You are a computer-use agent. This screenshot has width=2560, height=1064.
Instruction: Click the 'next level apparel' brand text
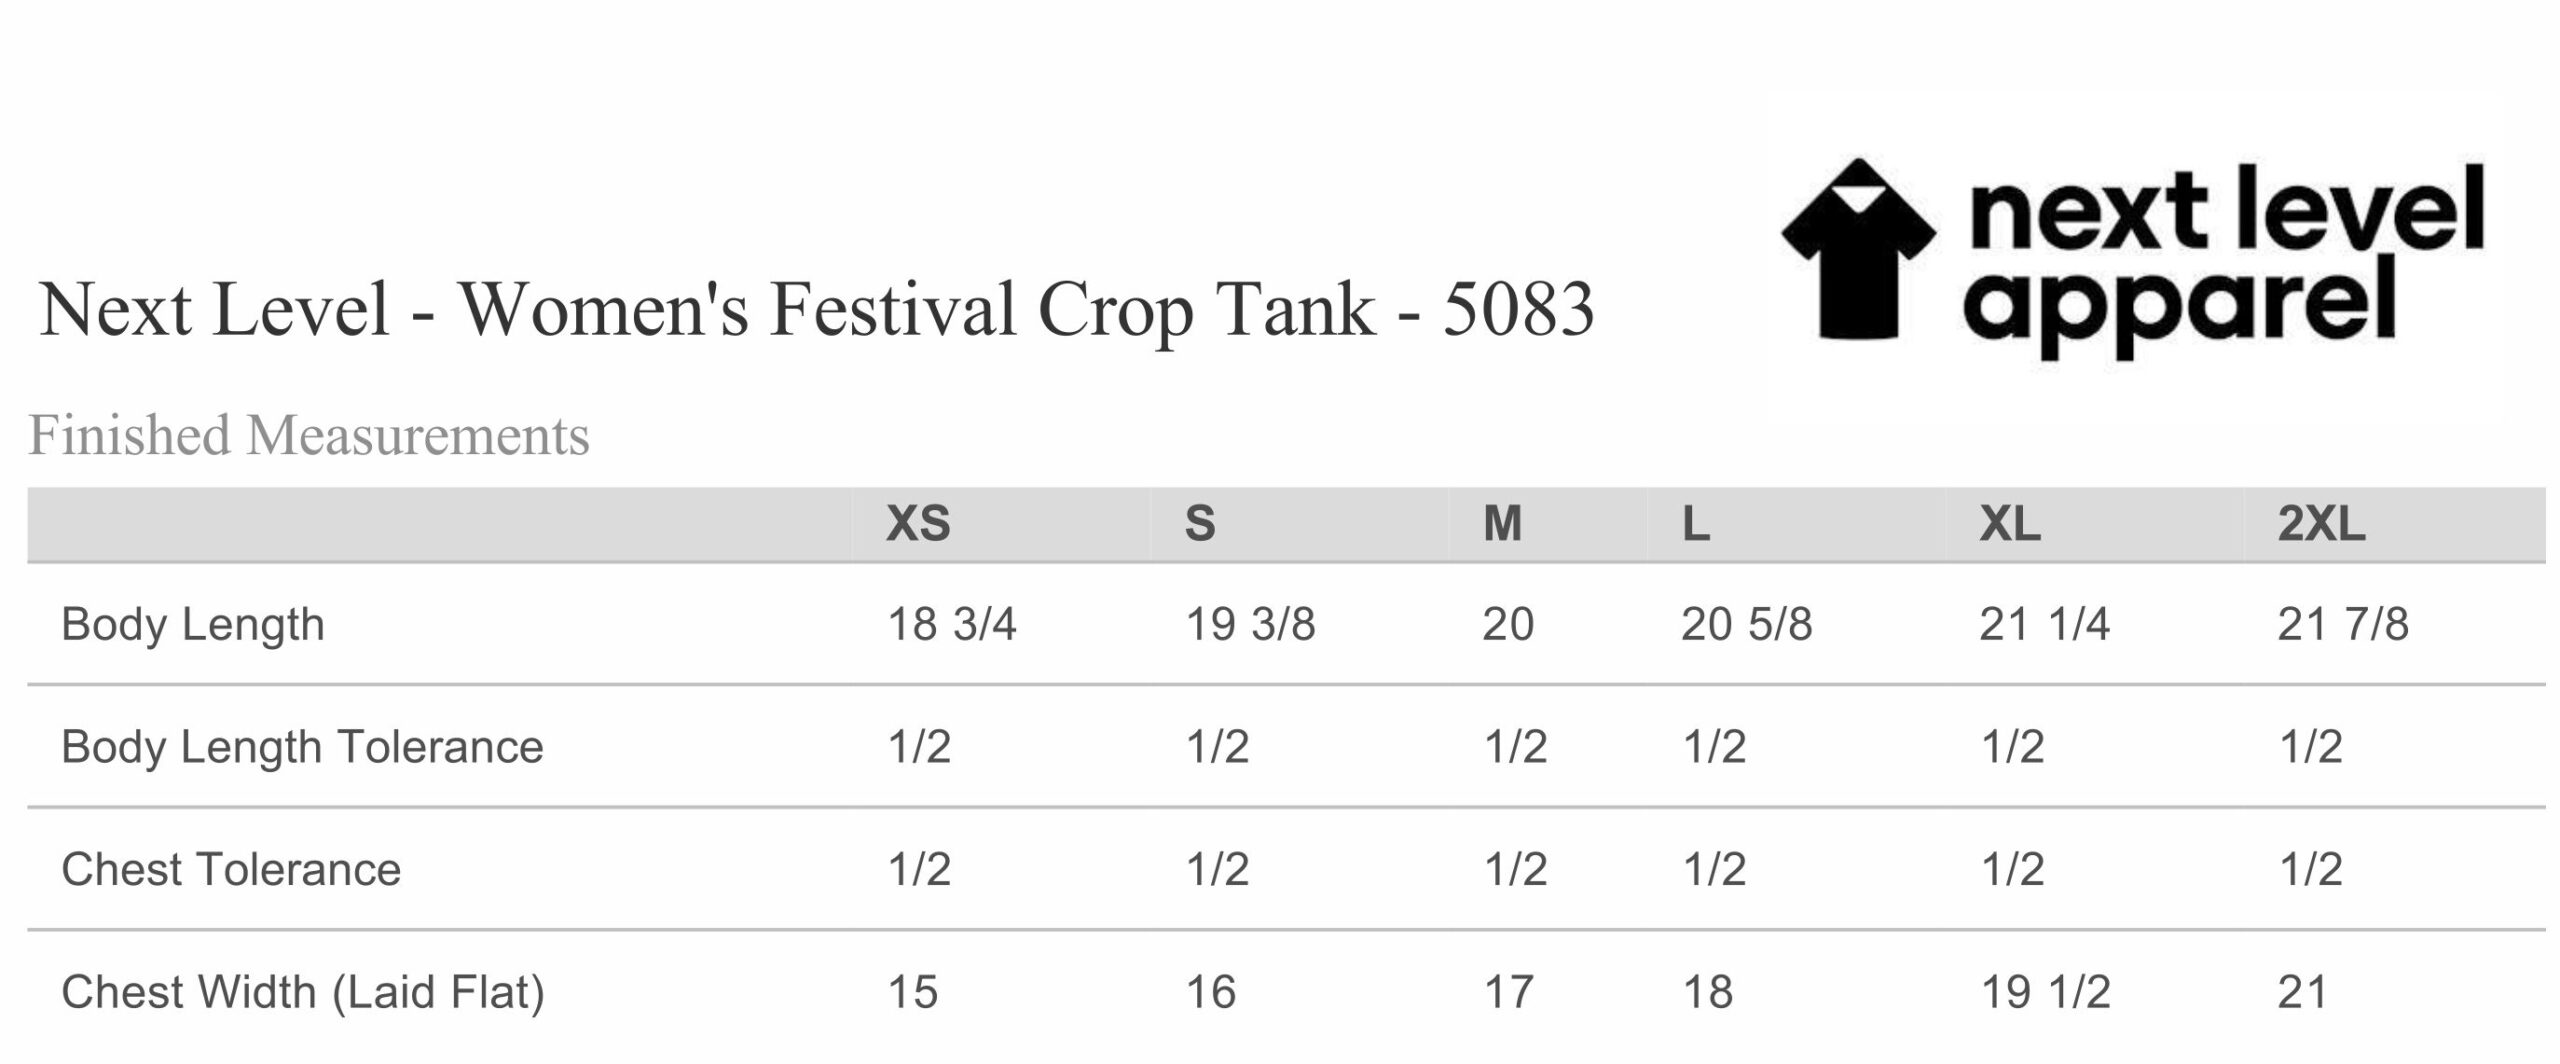pyautogui.click(x=2223, y=262)
